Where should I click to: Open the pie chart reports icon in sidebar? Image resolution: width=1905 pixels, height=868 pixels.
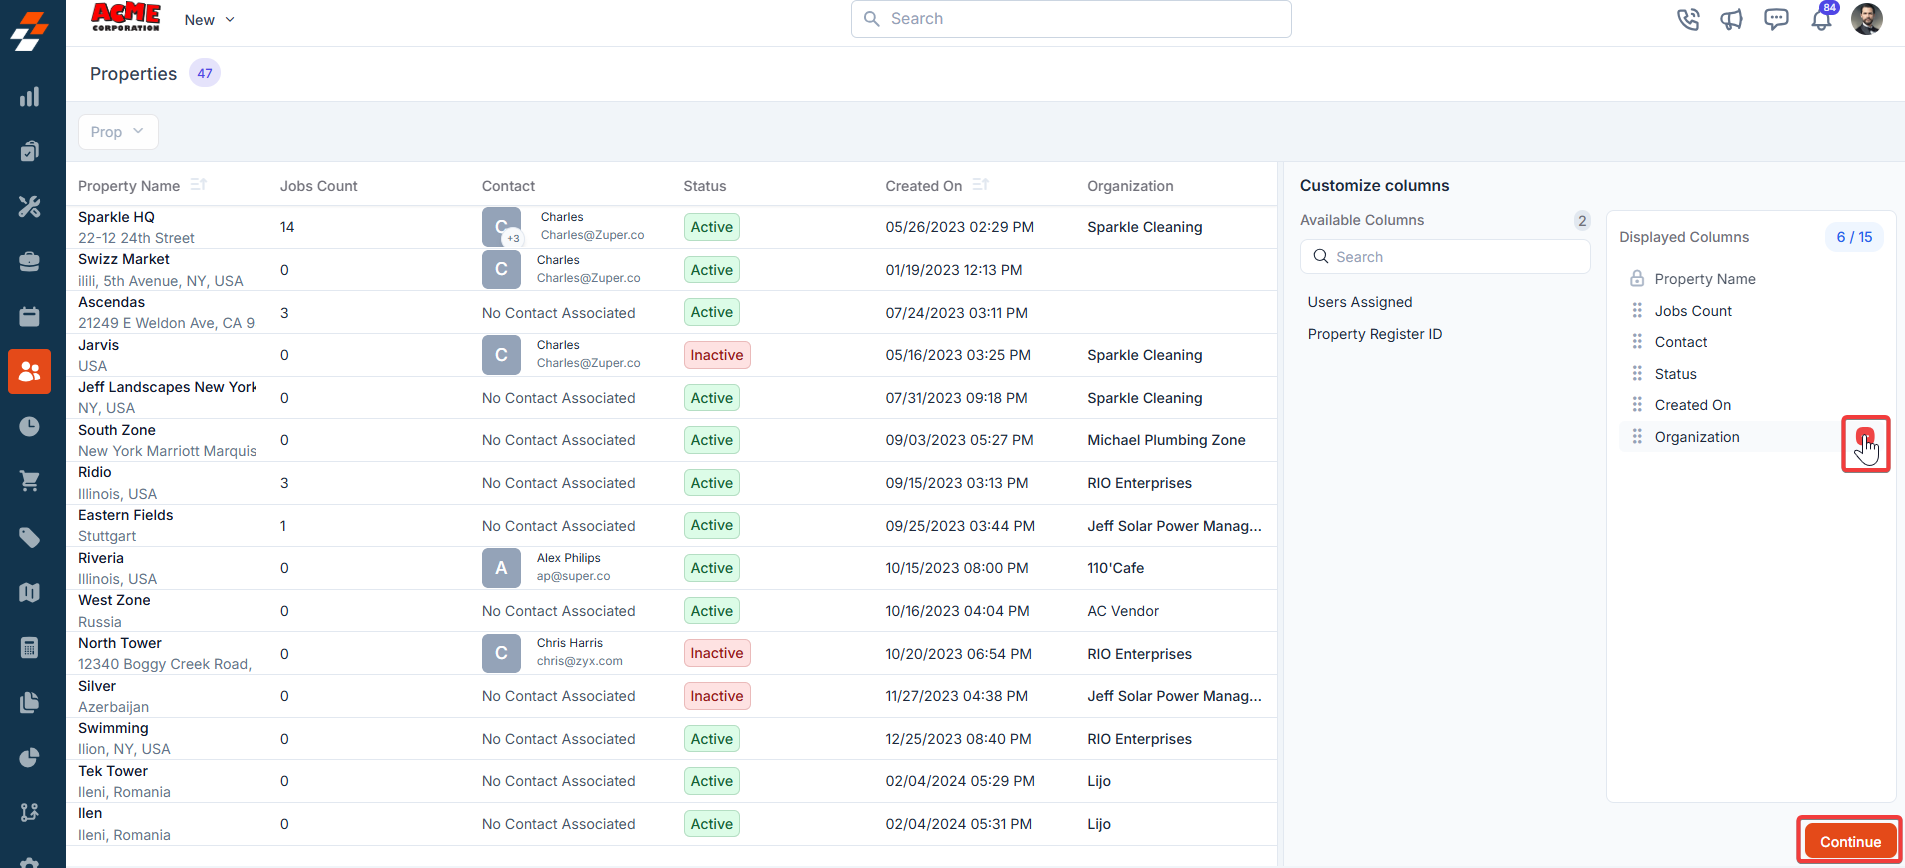[30, 758]
